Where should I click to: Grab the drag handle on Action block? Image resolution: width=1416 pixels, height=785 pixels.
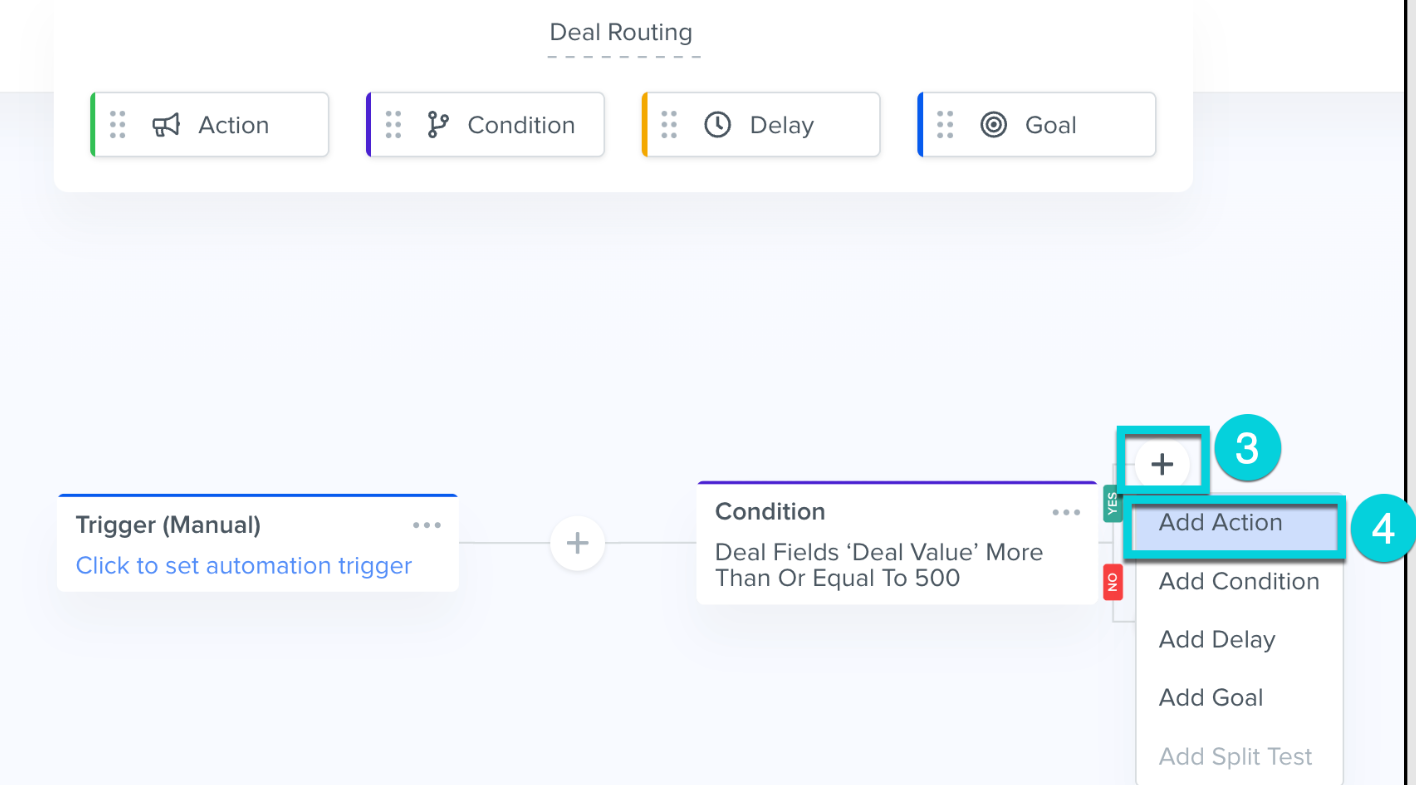point(118,125)
